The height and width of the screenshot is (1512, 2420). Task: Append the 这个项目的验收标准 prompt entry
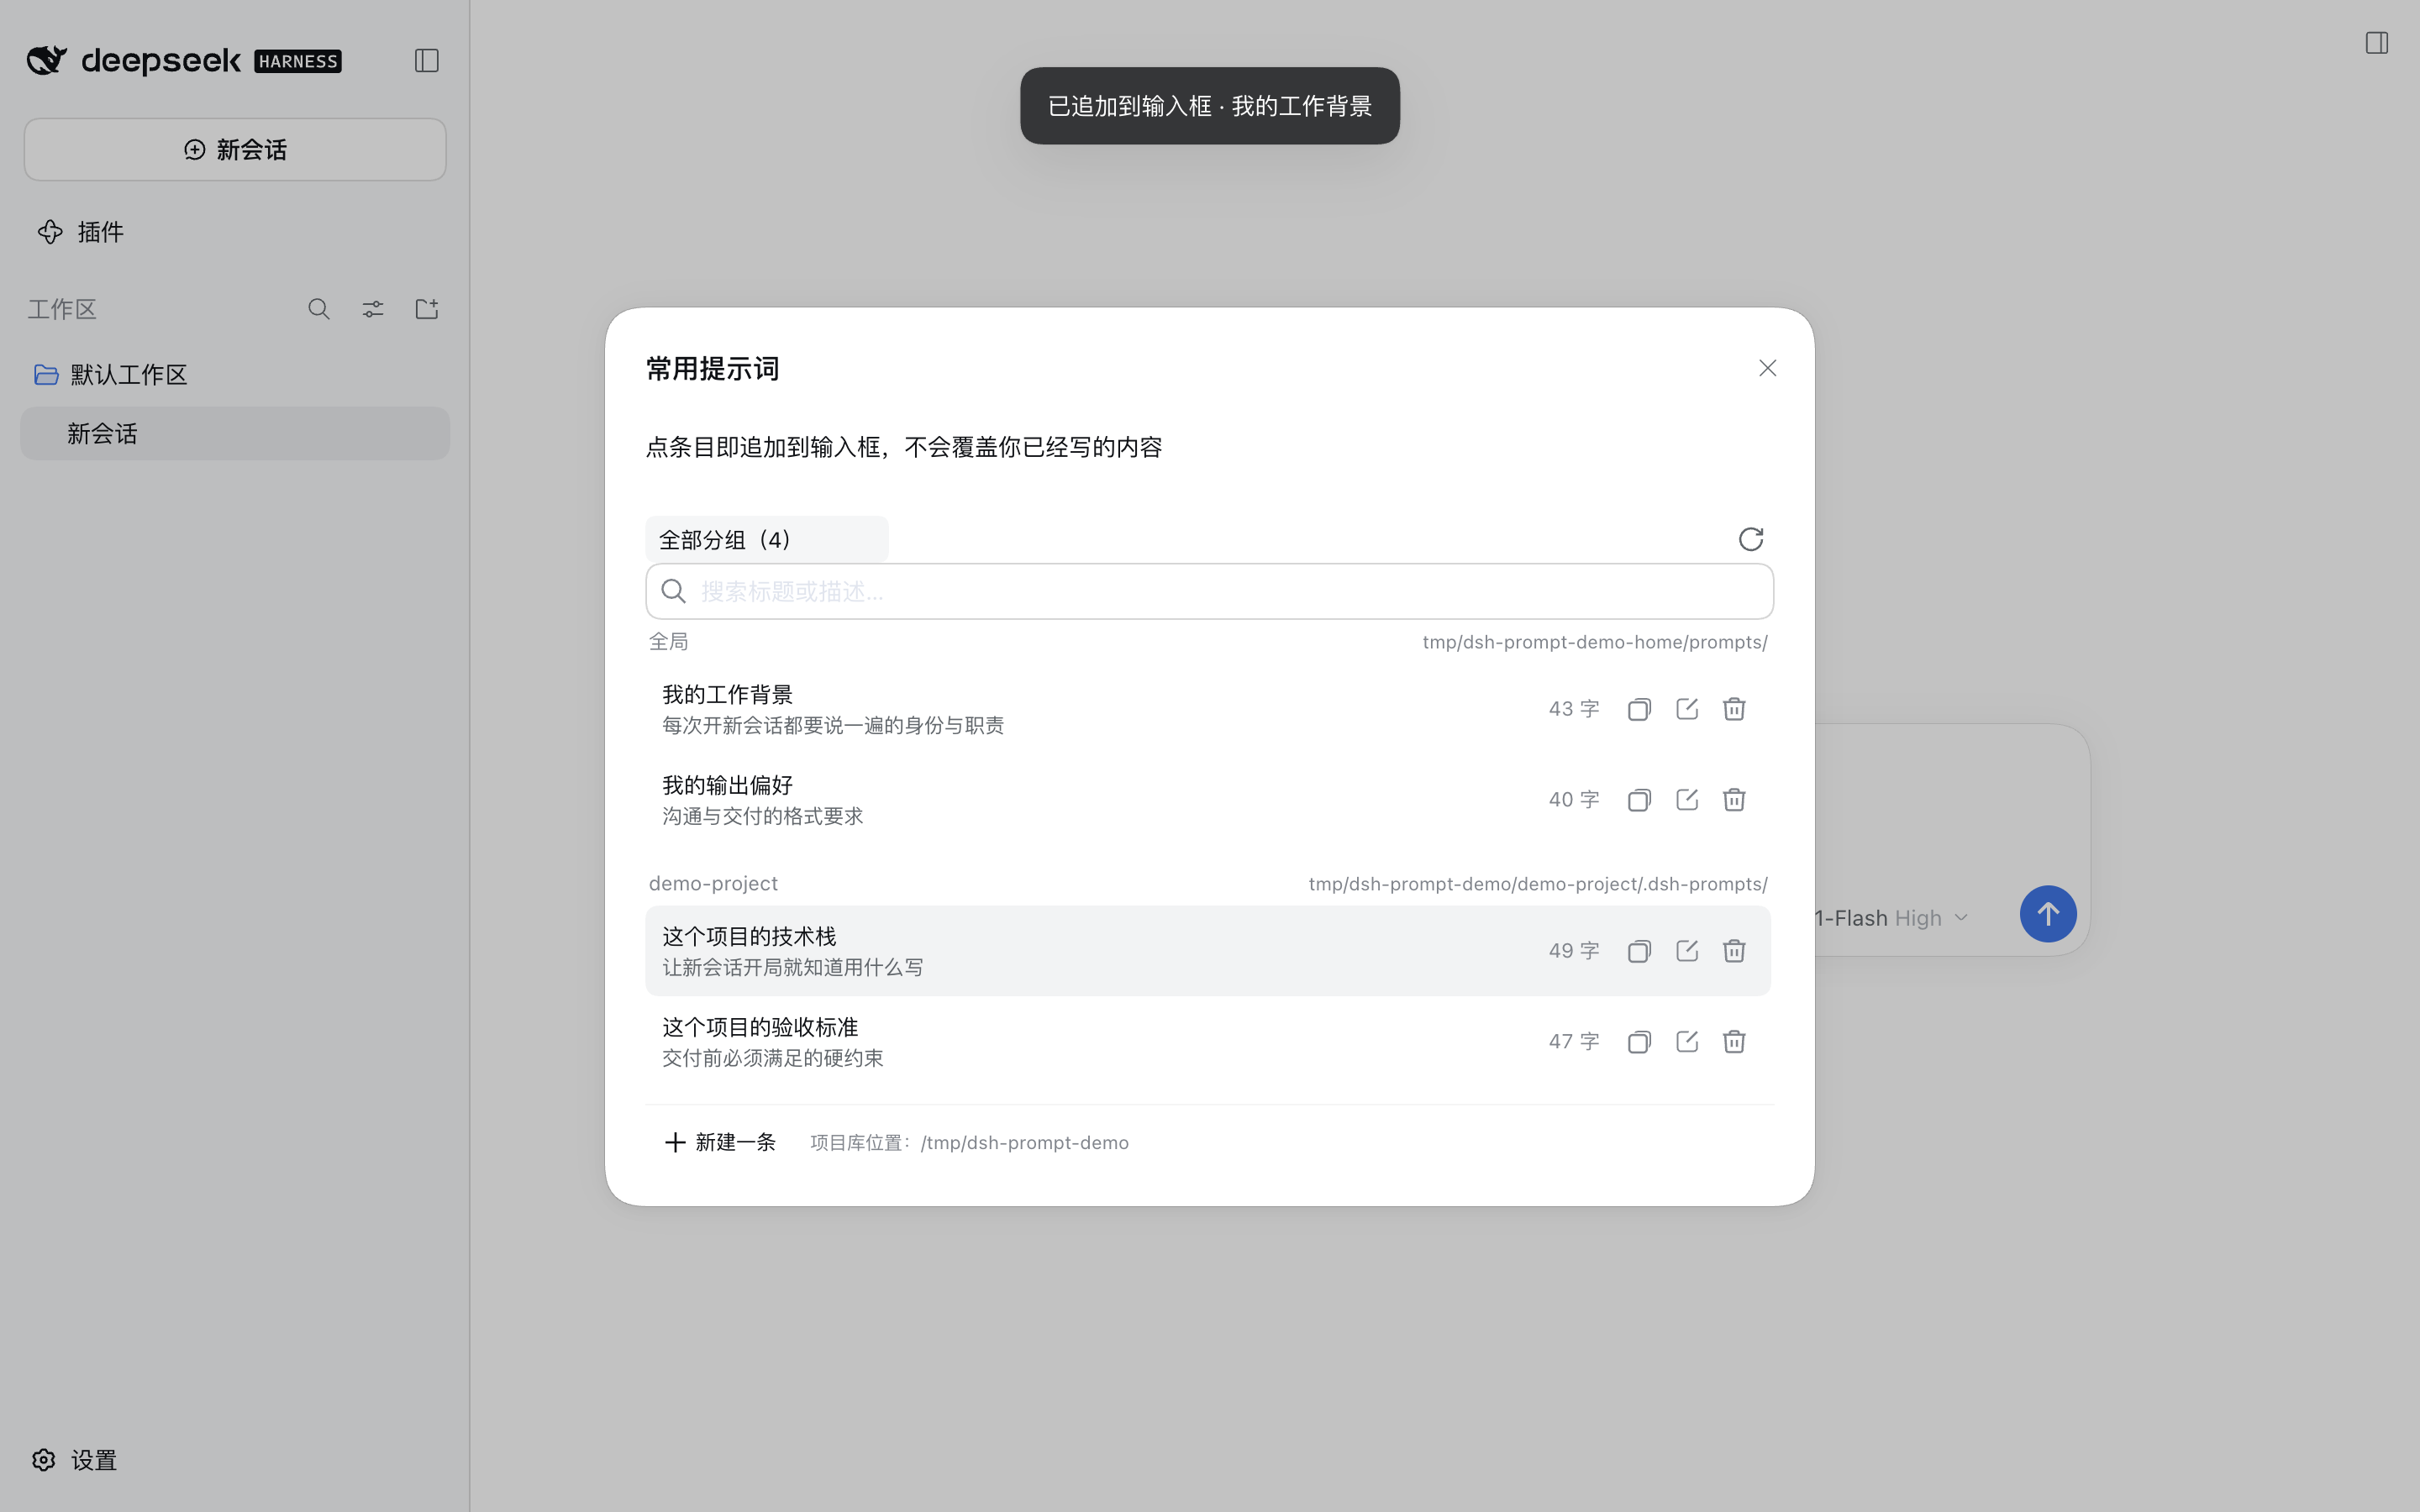1208,1042
